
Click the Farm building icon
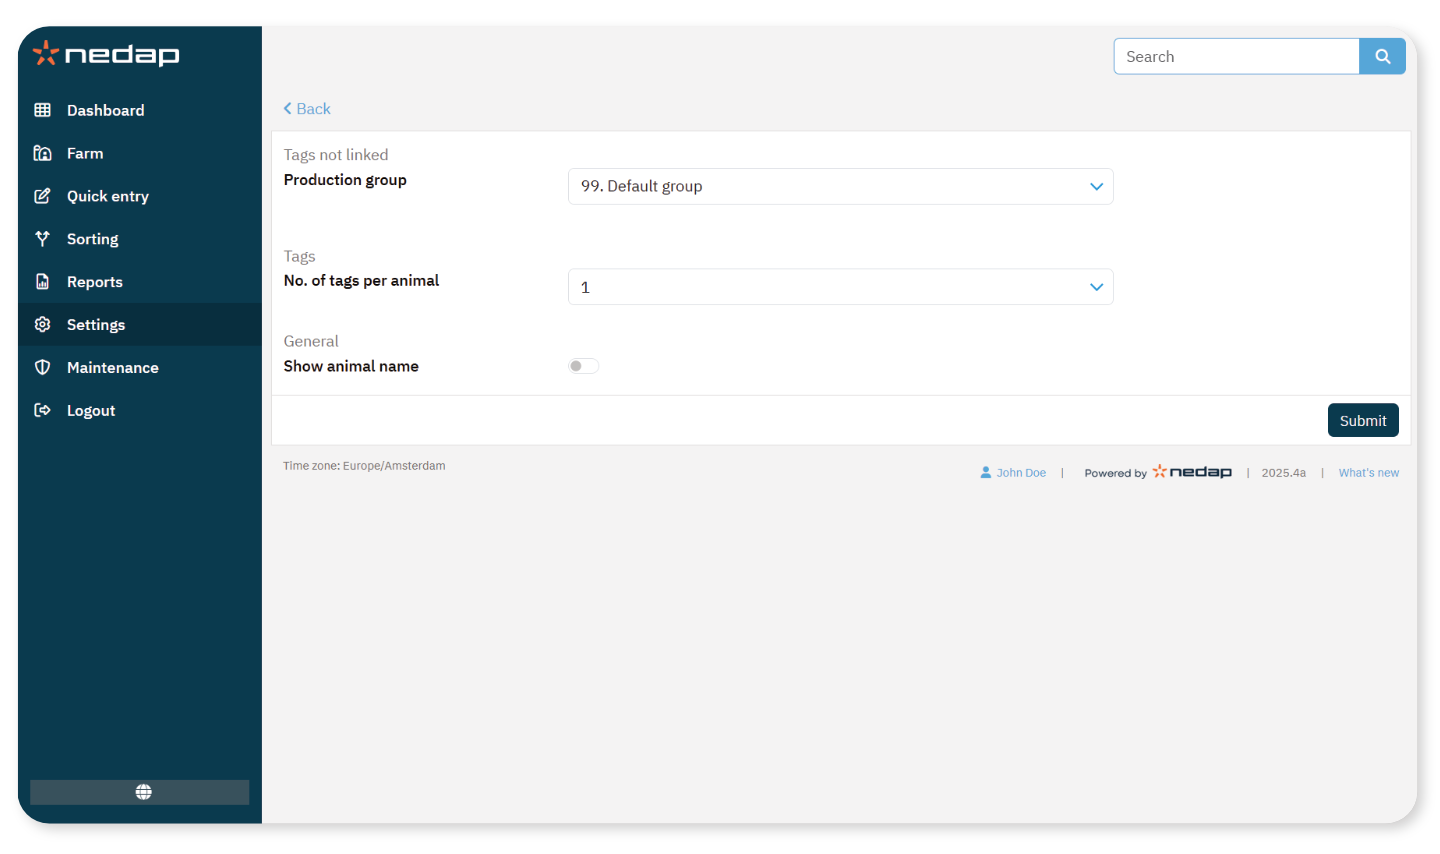click(x=42, y=153)
